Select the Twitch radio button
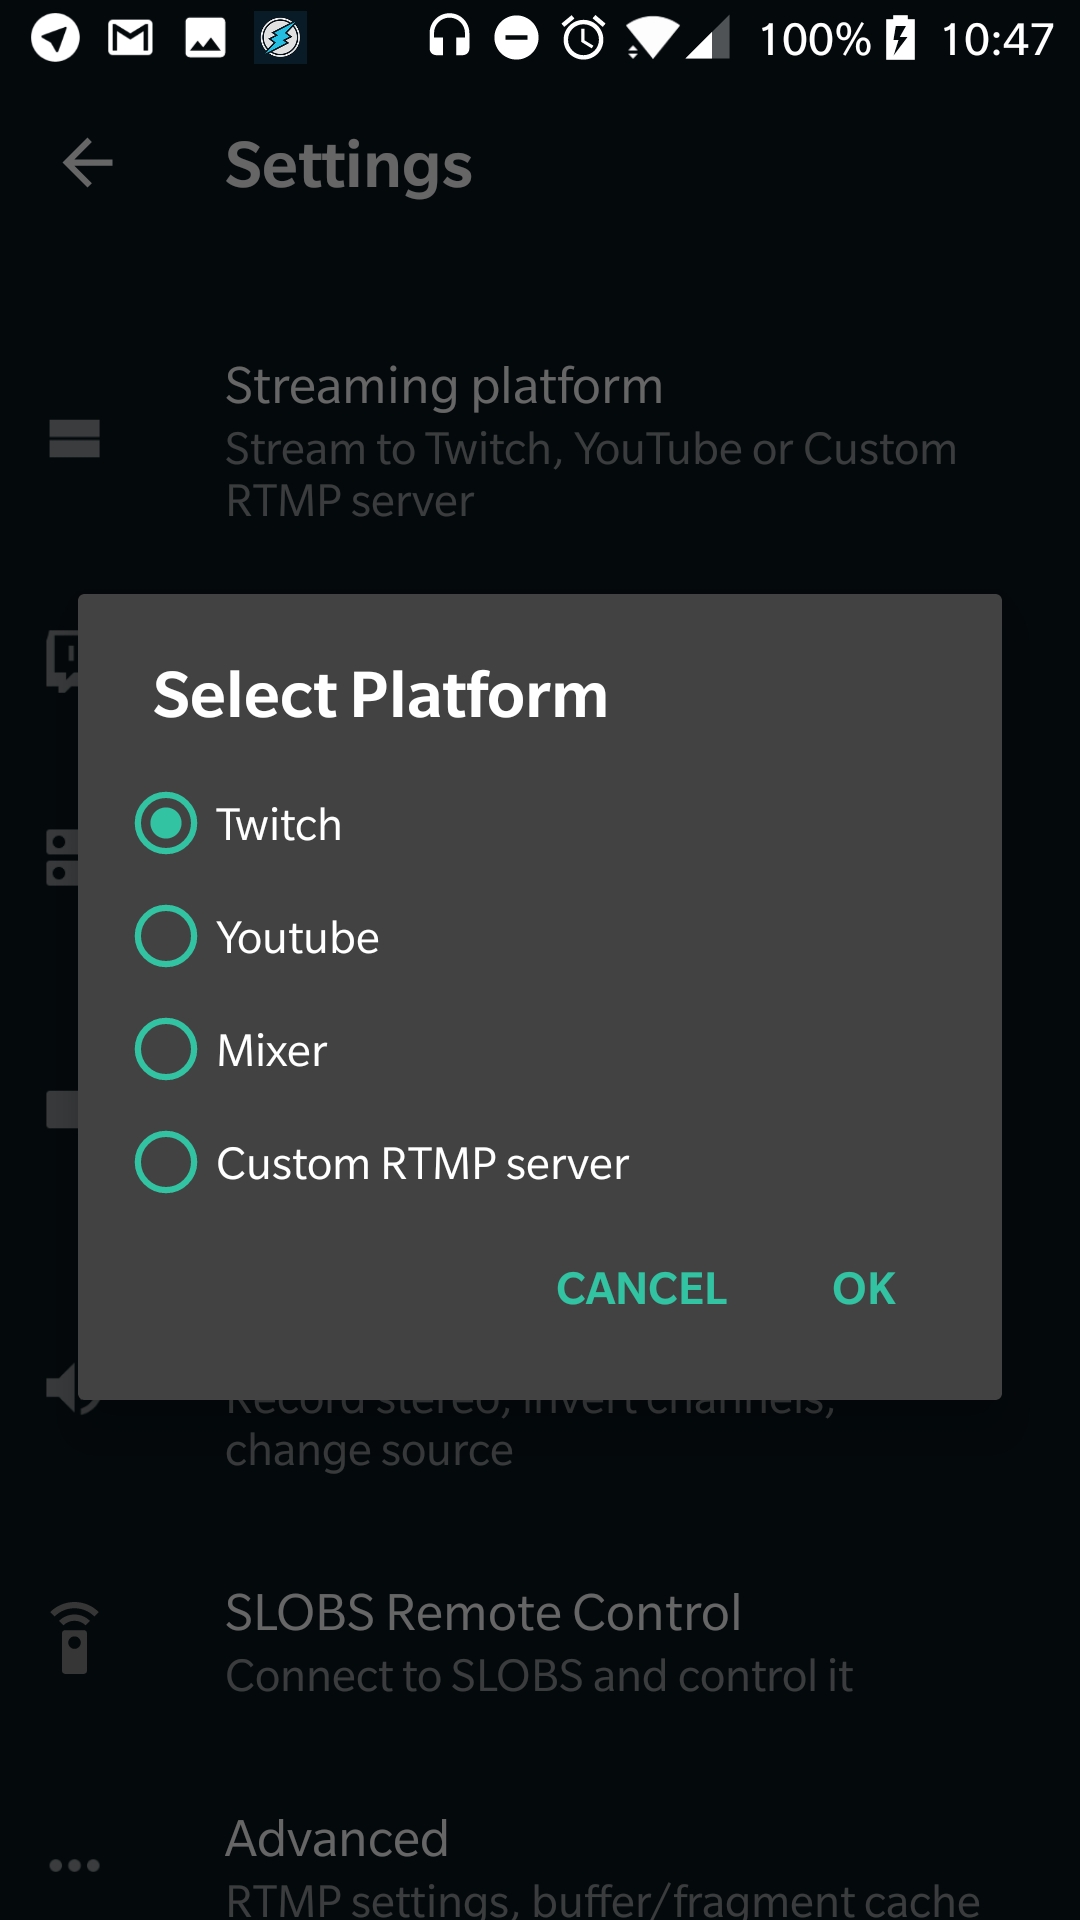The image size is (1080, 1920). coord(166,823)
